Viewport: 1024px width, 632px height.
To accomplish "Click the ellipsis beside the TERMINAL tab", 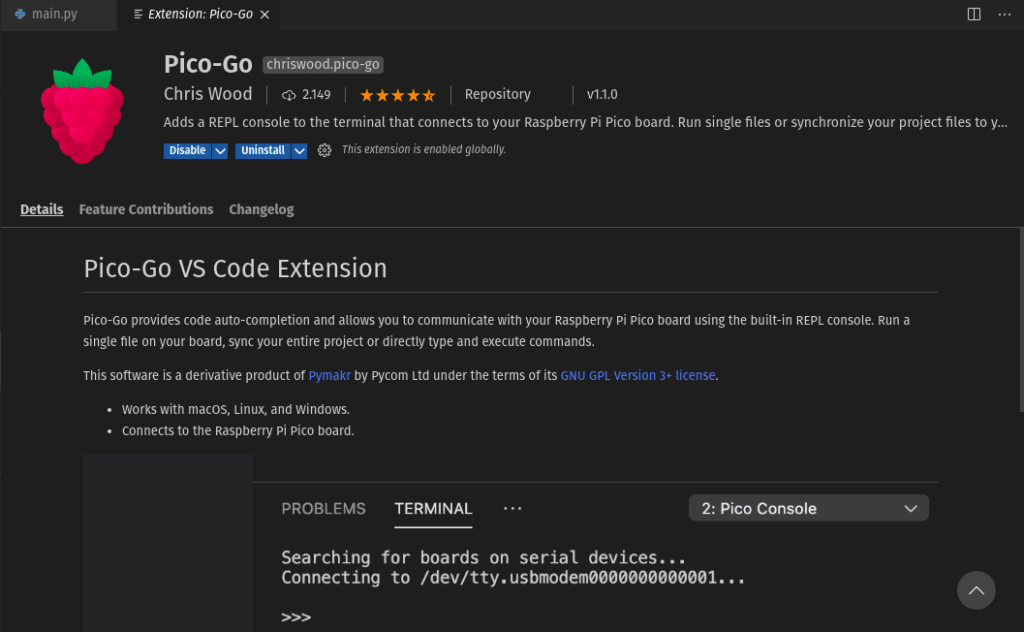I will click(x=513, y=508).
